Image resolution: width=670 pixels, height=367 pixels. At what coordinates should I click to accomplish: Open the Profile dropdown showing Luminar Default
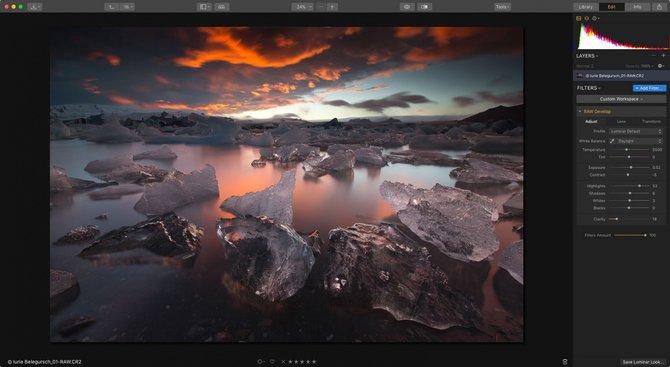point(636,132)
